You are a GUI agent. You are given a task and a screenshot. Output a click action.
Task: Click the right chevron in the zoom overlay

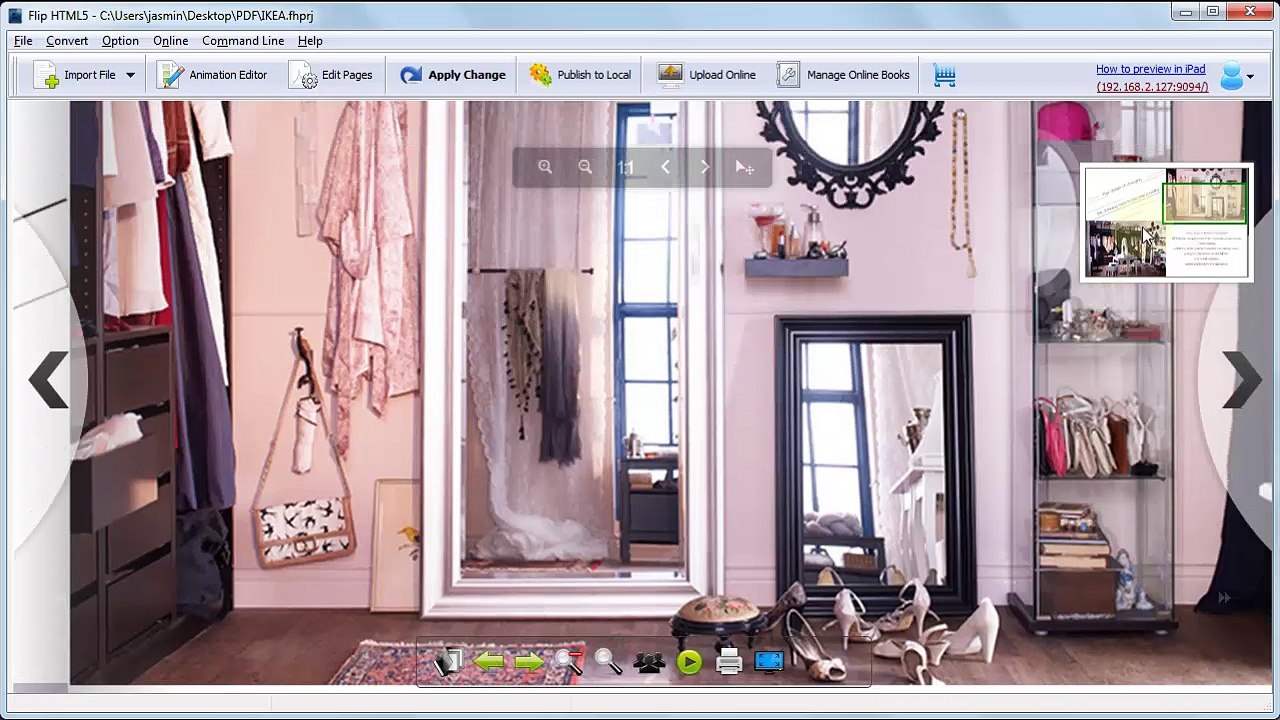pyautogui.click(x=705, y=167)
